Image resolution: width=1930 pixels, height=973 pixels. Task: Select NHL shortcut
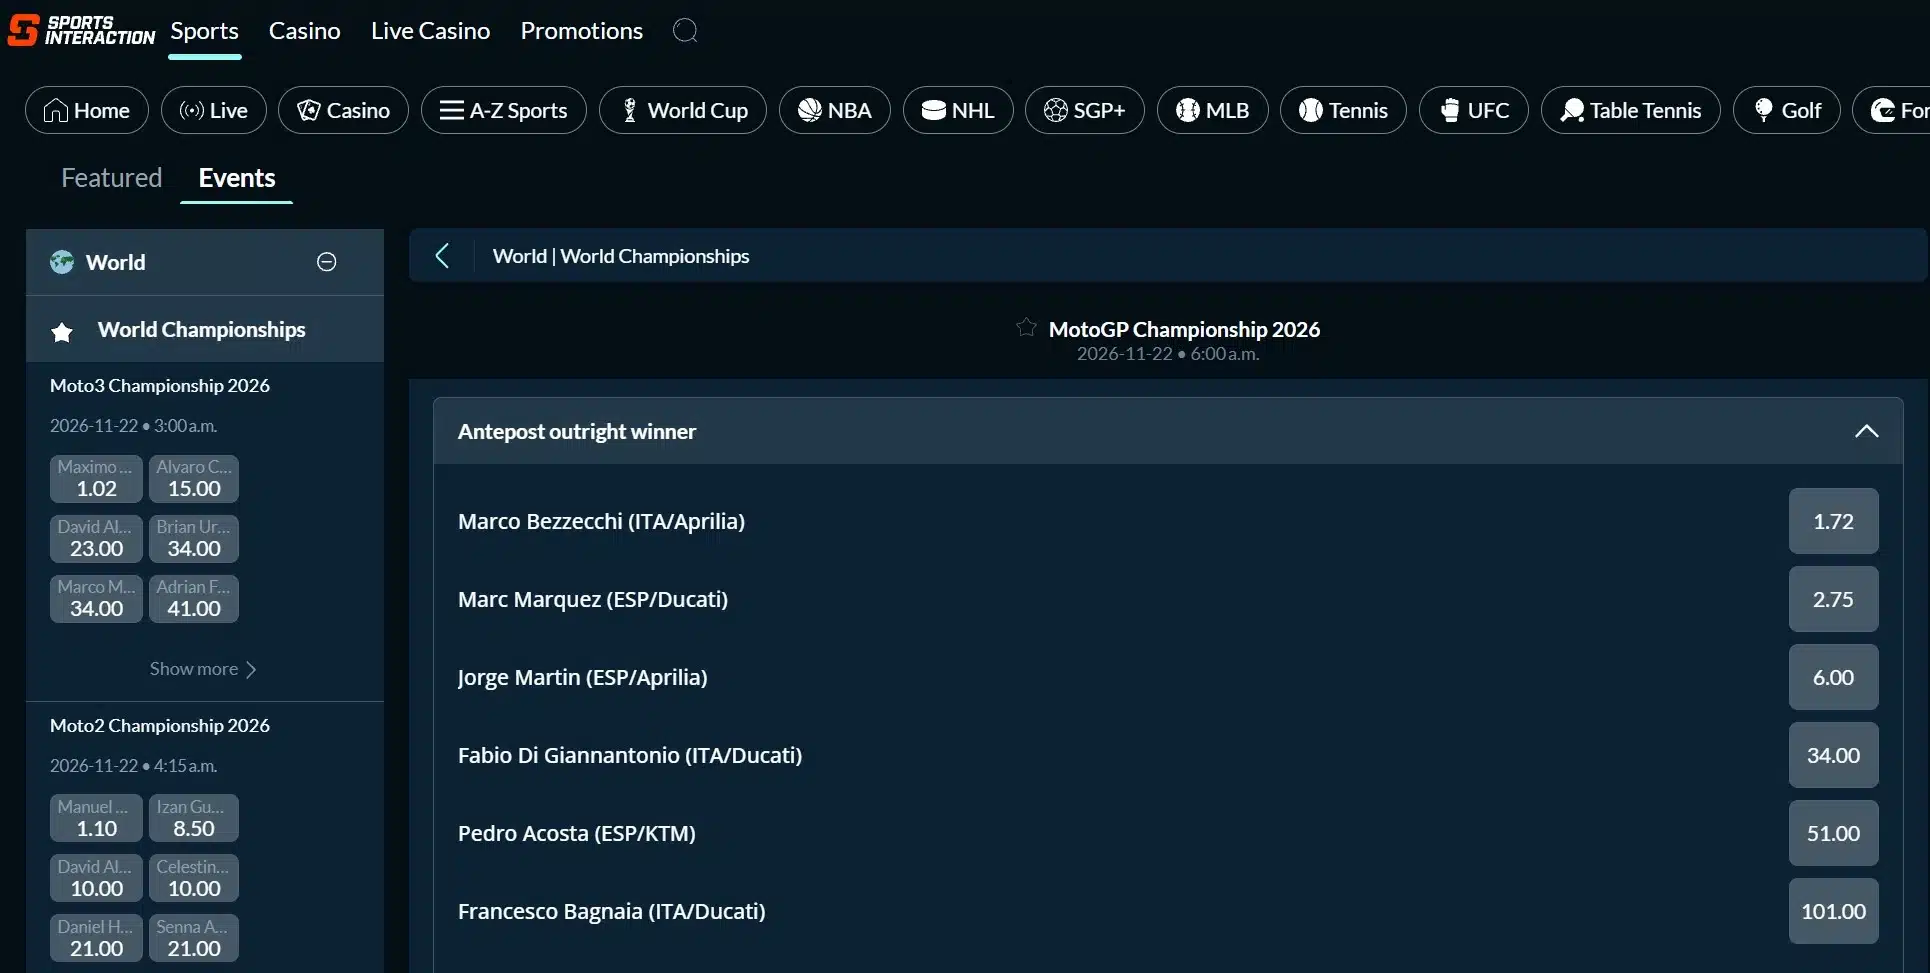click(x=958, y=110)
